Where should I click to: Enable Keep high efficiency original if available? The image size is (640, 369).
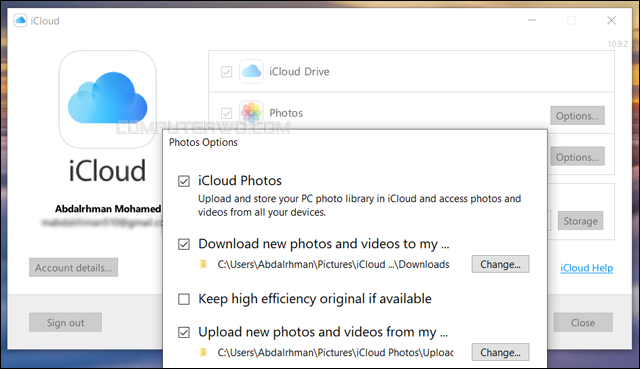click(184, 299)
